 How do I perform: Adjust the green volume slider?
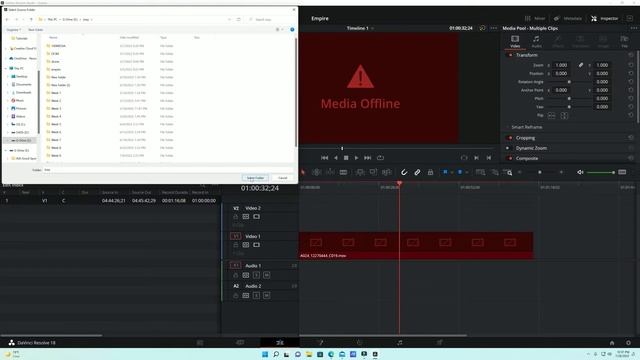click(x=600, y=172)
